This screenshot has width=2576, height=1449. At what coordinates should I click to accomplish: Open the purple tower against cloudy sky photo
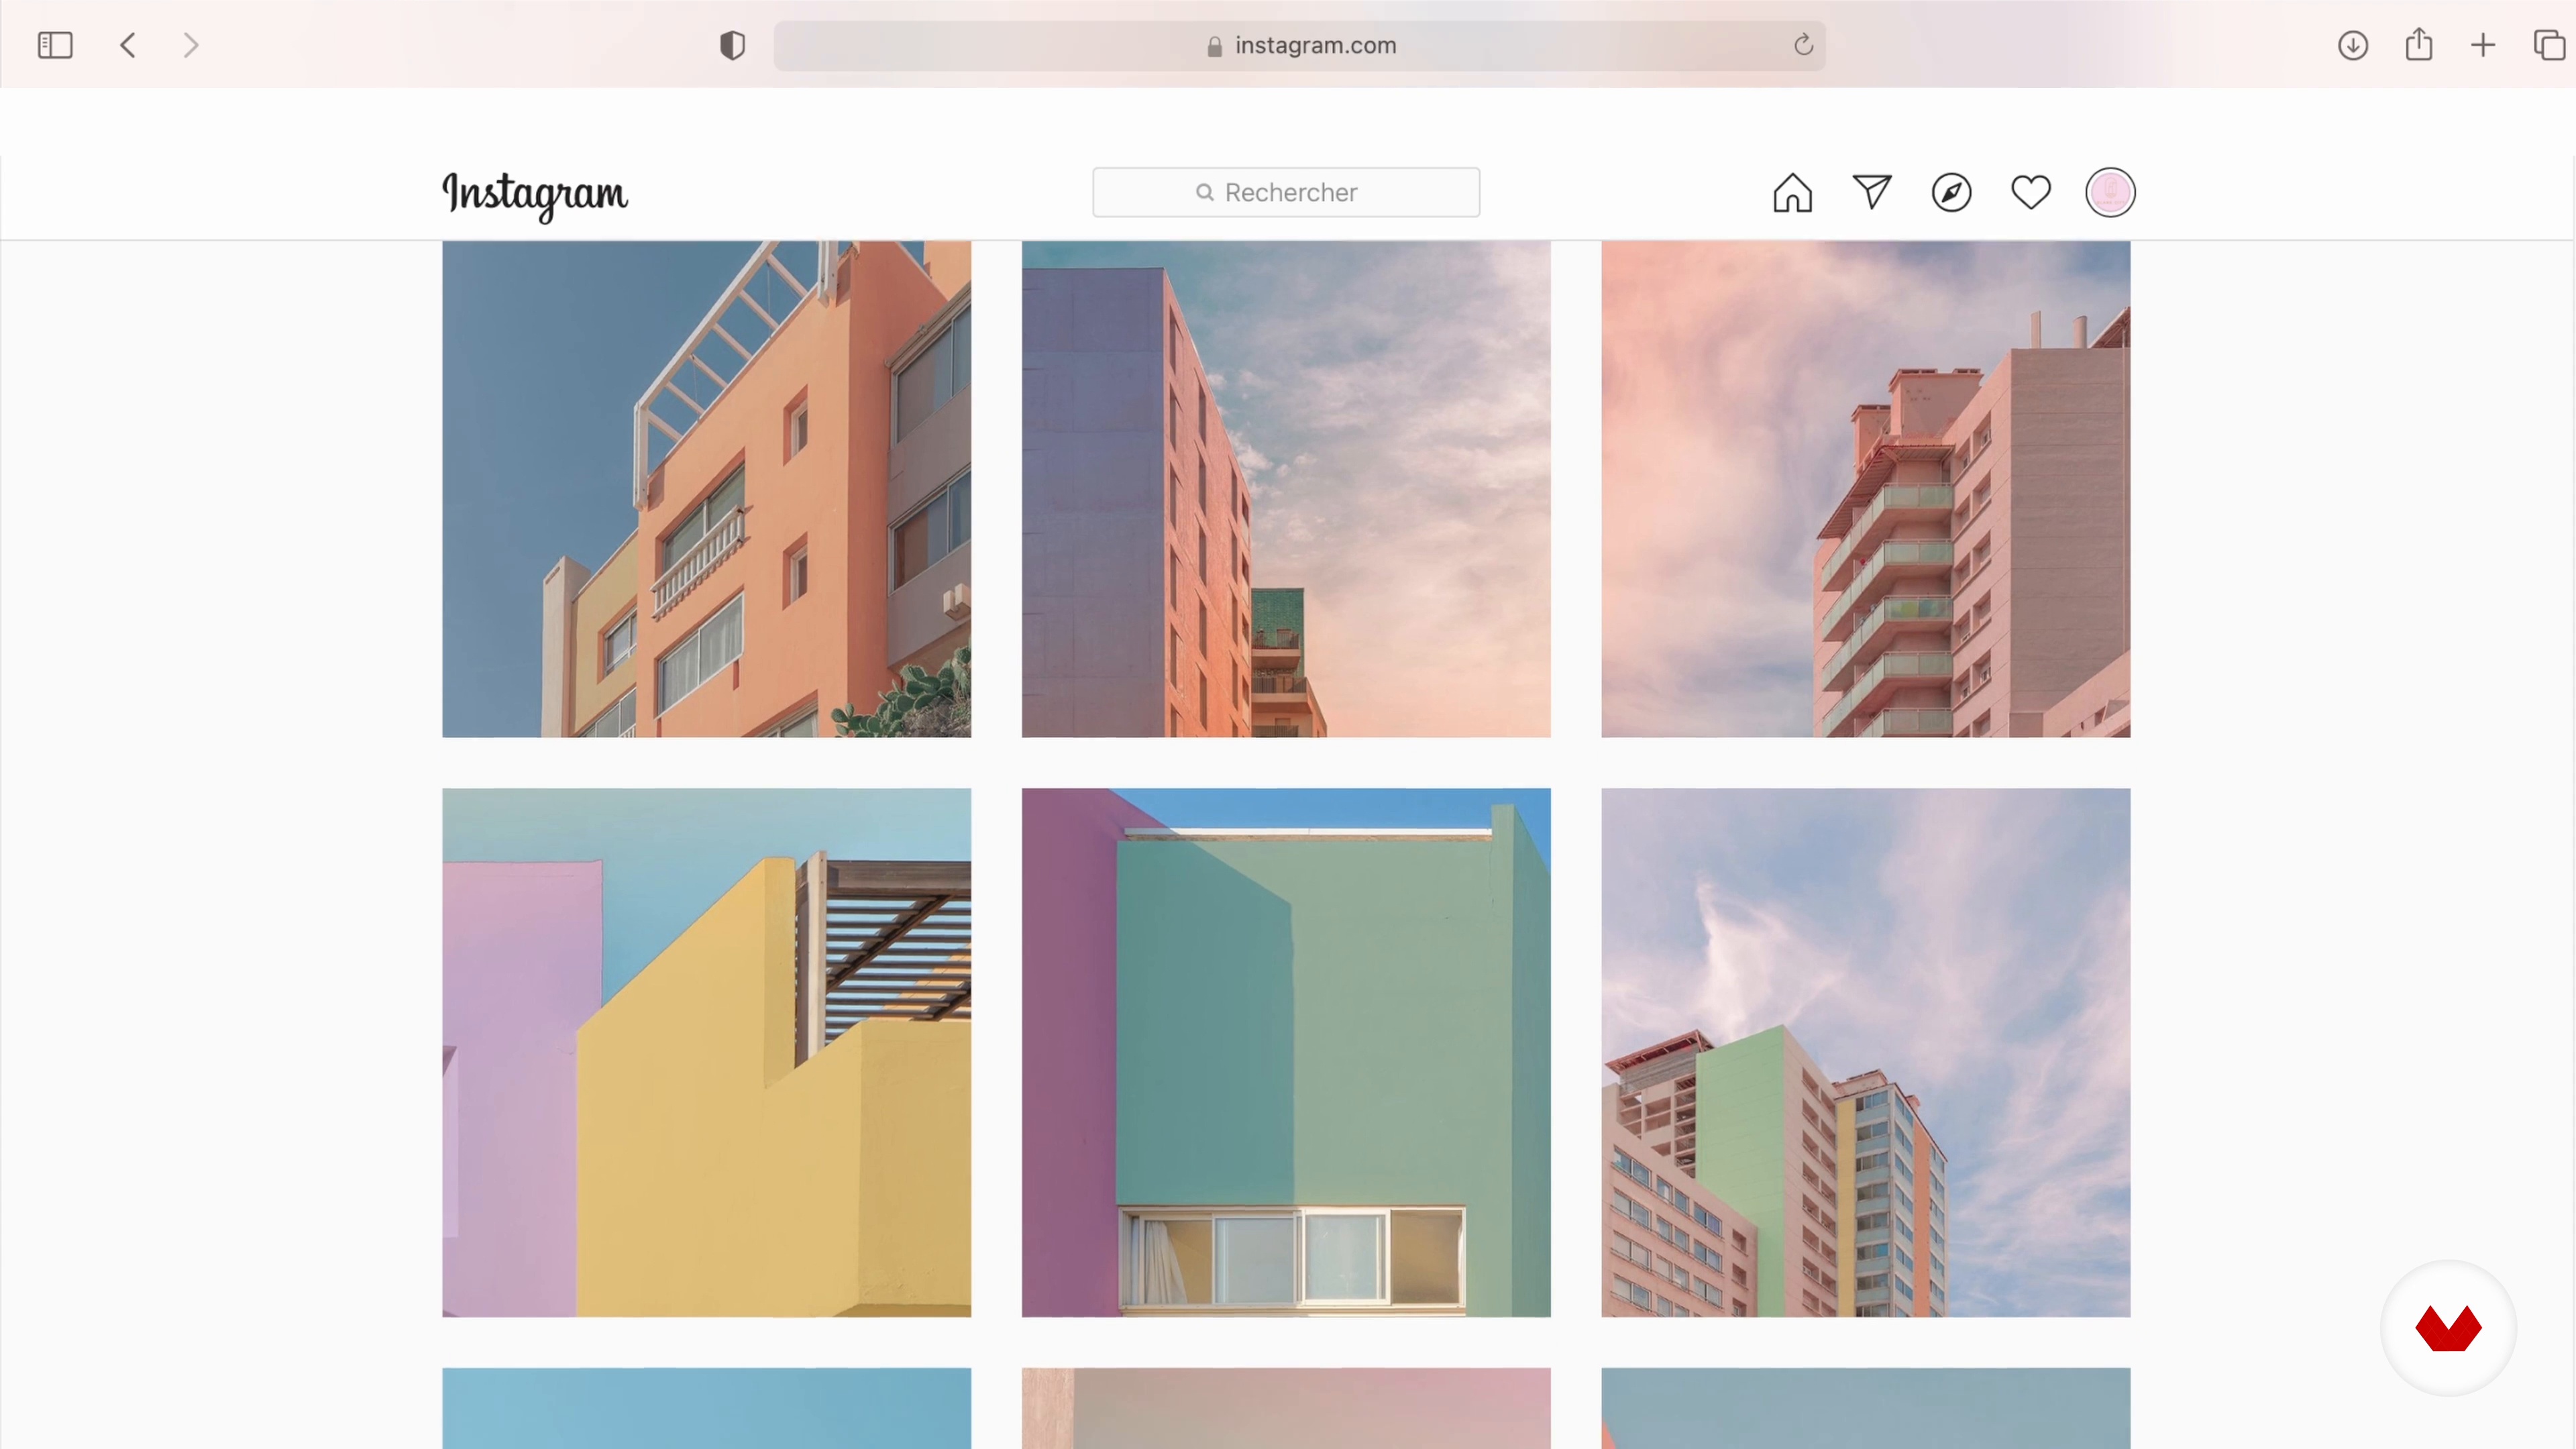coord(1286,489)
